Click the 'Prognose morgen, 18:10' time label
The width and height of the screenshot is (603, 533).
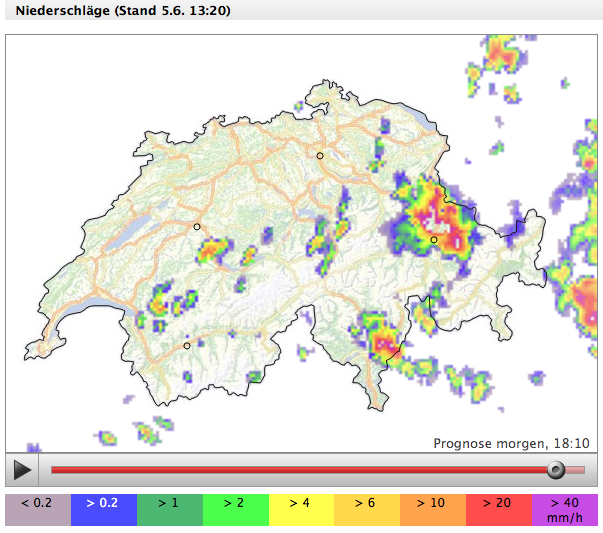[x=511, y=443]
